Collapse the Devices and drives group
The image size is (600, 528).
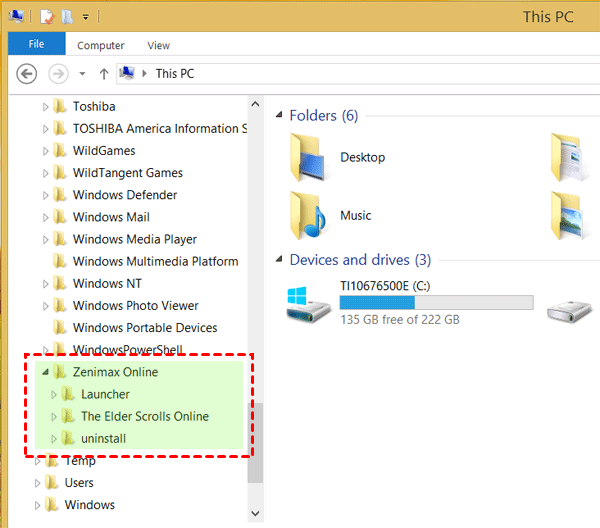(x=279, y=260)
